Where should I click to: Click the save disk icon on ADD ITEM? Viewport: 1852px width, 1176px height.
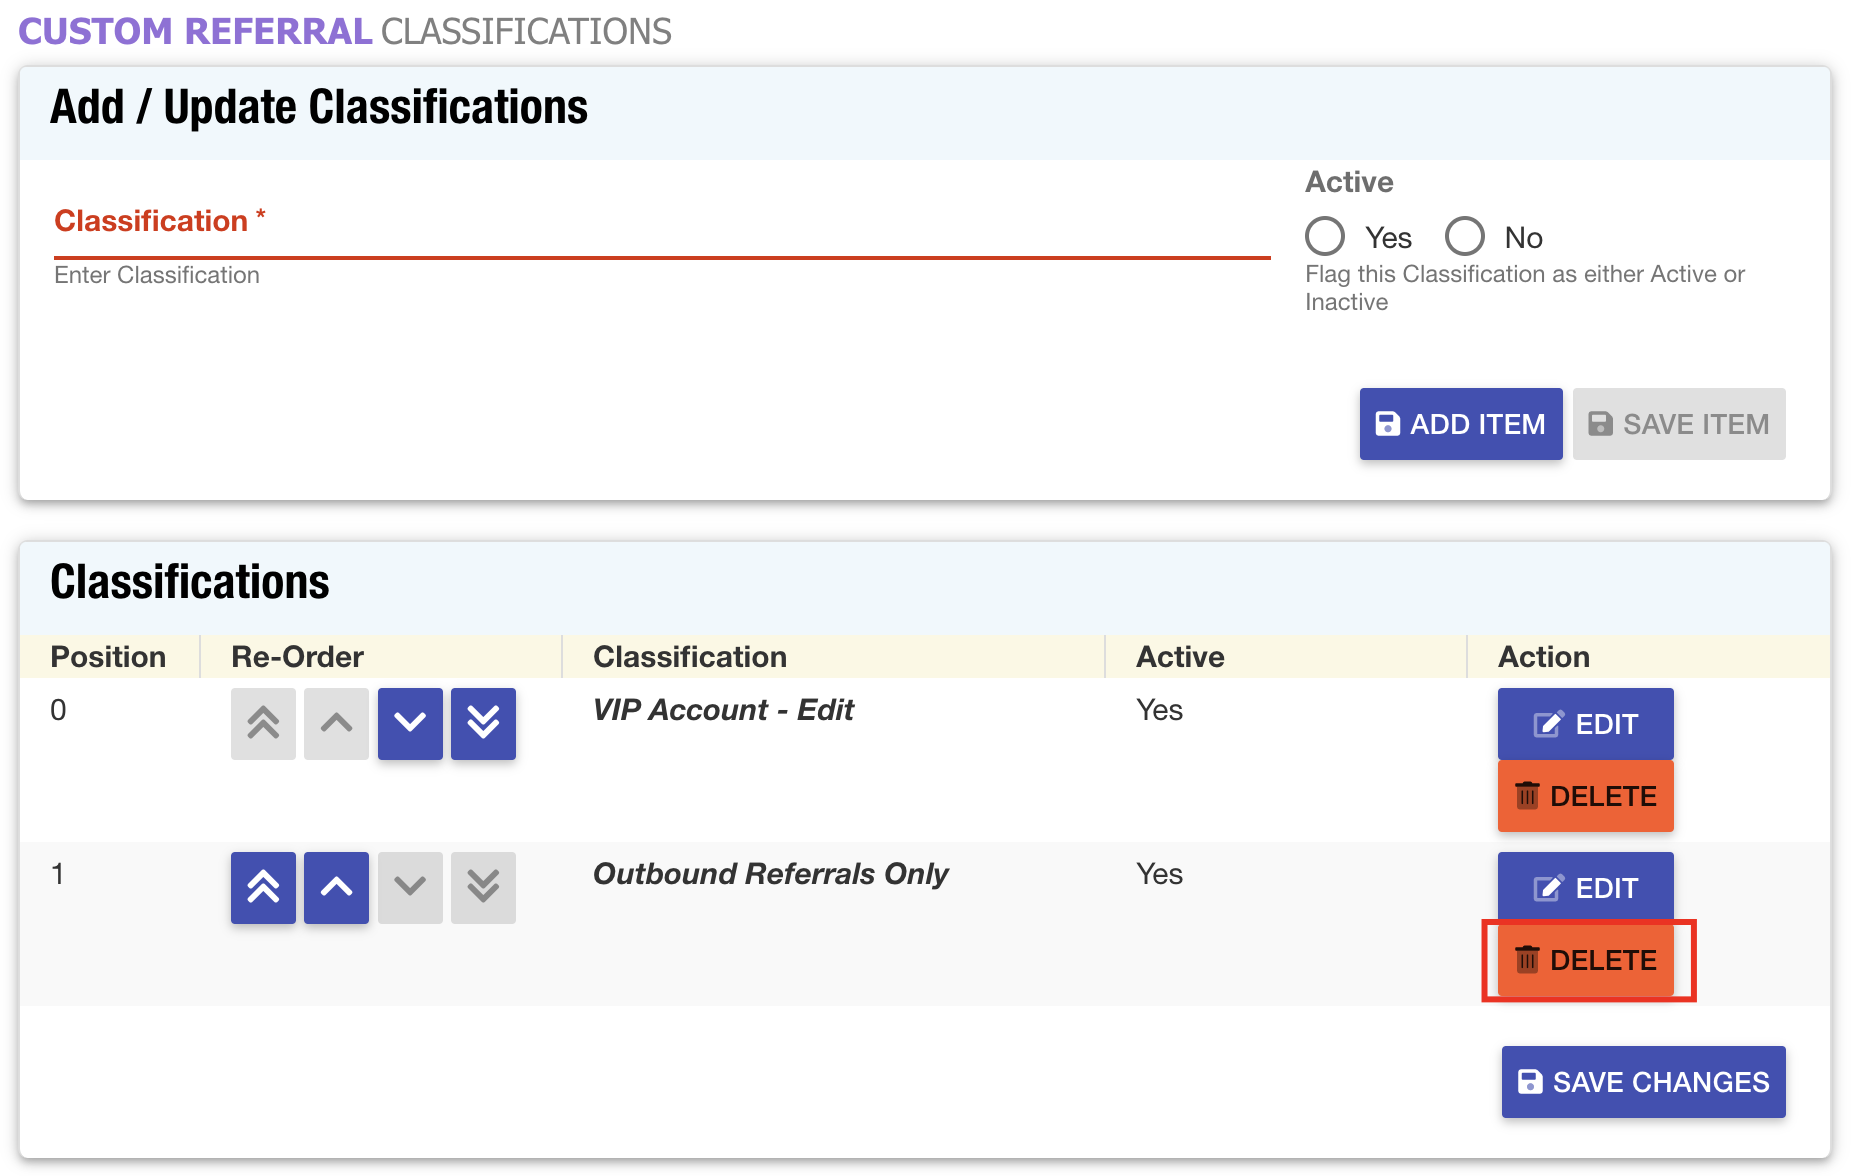1388,423
